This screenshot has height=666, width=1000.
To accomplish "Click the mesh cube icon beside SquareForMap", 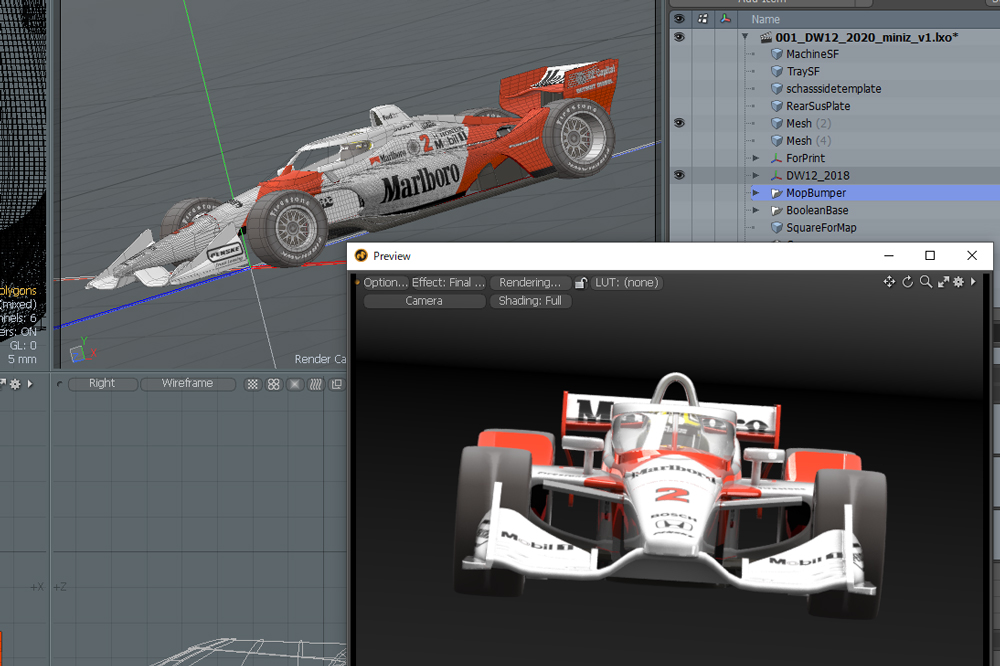I will (777, 227).
